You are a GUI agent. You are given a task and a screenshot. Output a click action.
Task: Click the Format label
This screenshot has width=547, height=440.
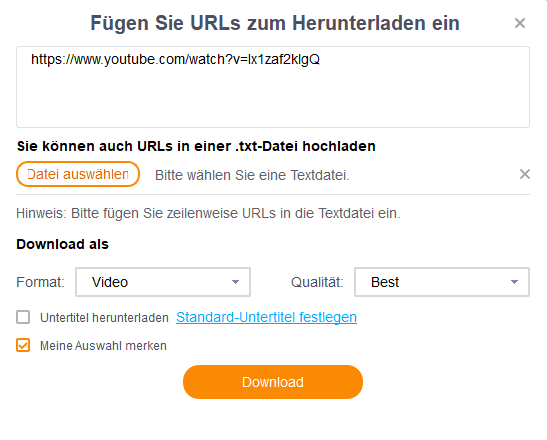click(40, 282)
